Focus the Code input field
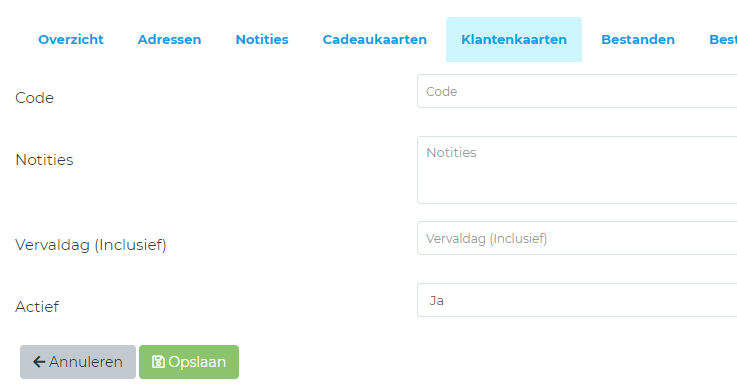 point(577,91)
